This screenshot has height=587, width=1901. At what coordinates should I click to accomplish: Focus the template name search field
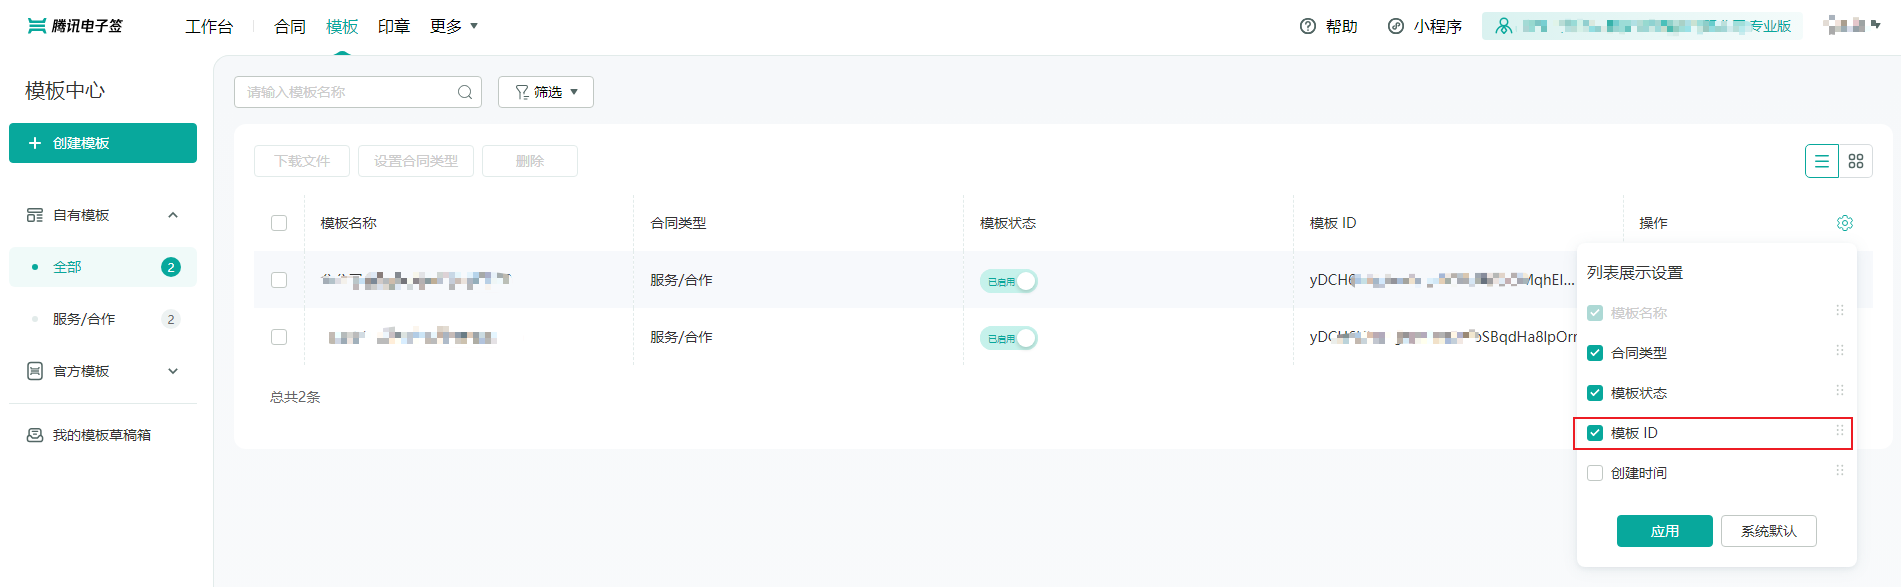coord(345,92)
